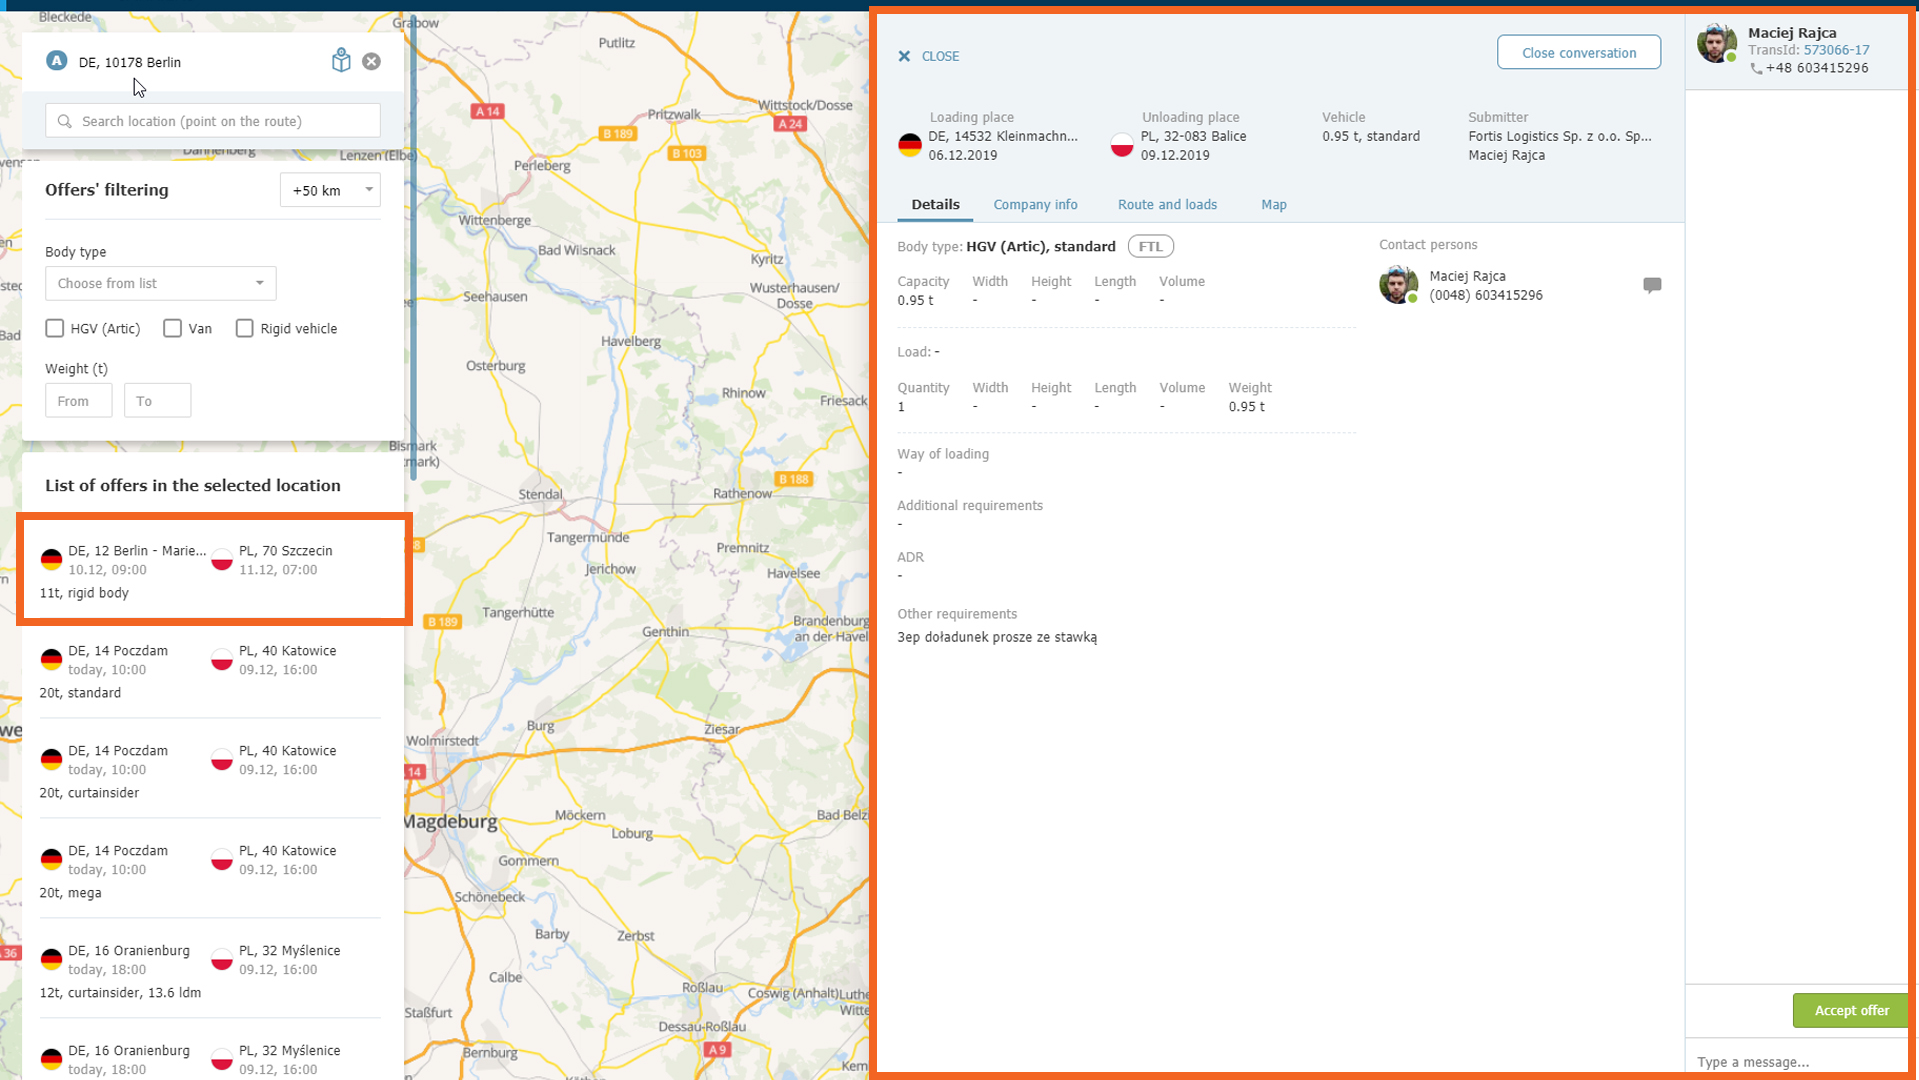Open the Route and loads tab

pyautogui.click(x=1167, y=204)
